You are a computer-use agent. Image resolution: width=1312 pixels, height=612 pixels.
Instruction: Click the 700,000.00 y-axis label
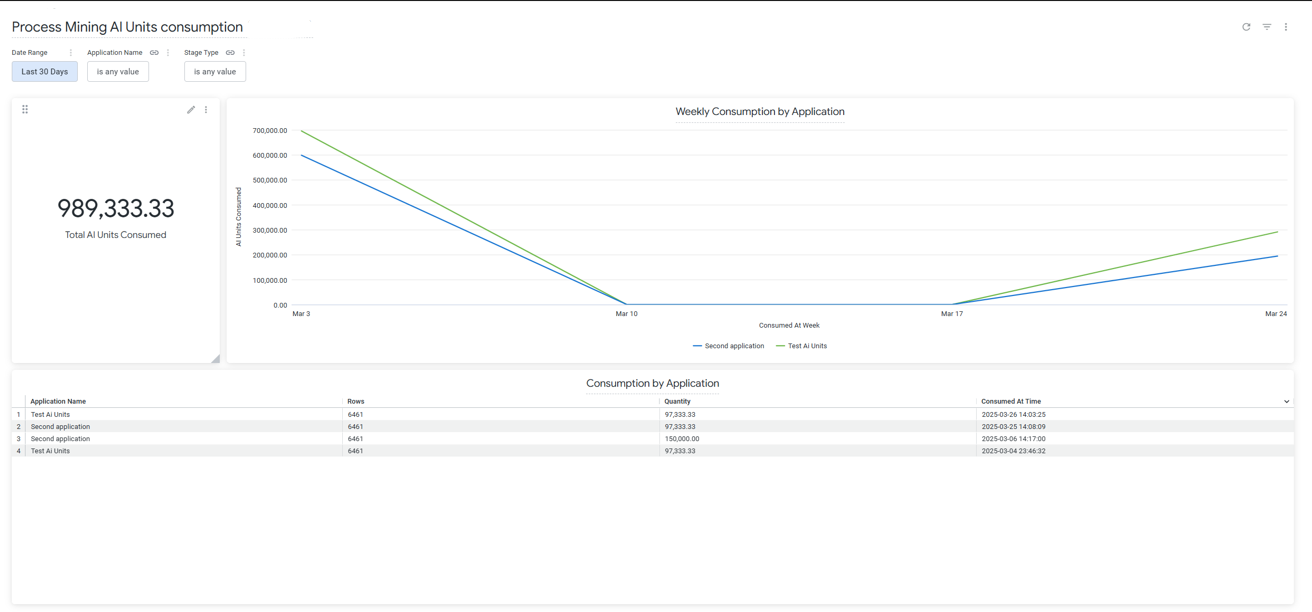[270, 131]
